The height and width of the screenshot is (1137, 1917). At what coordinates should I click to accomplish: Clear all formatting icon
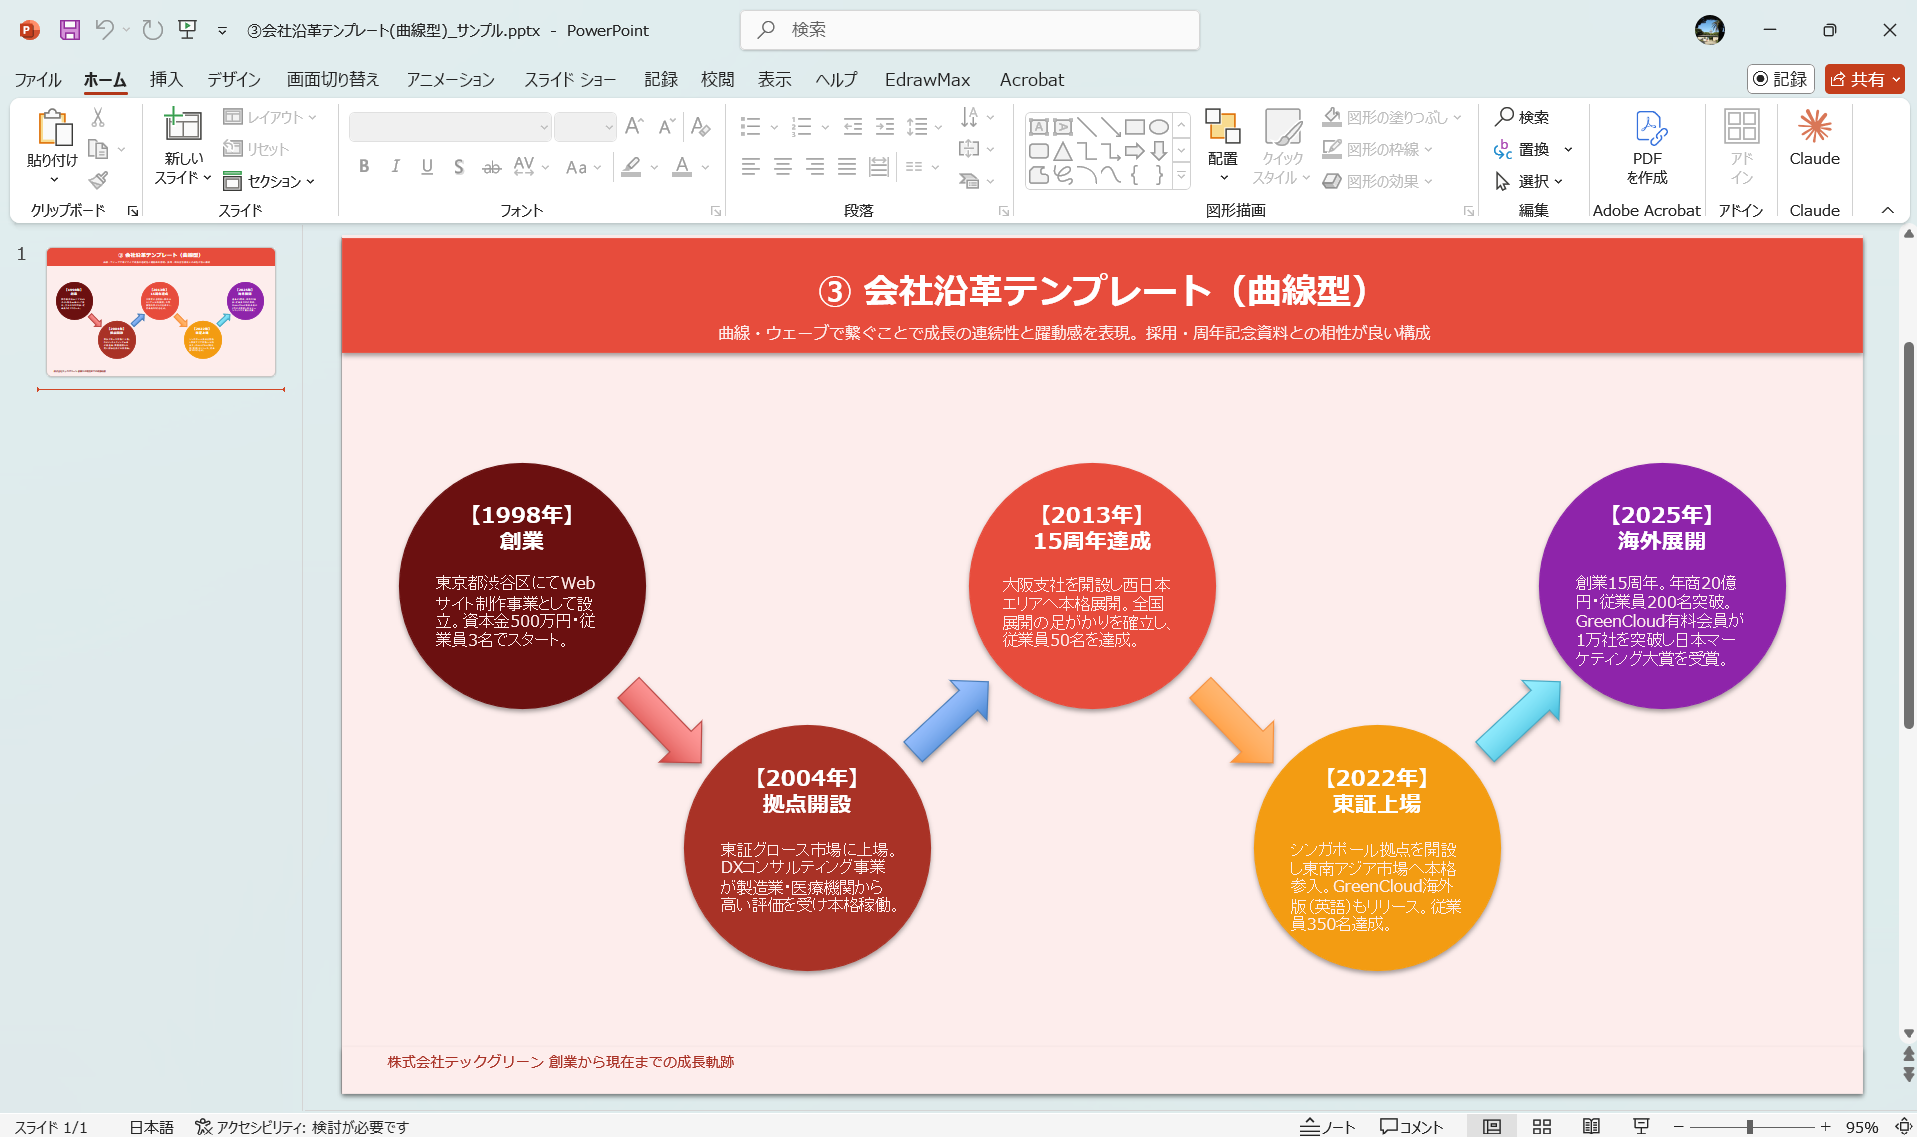[701, 126]
